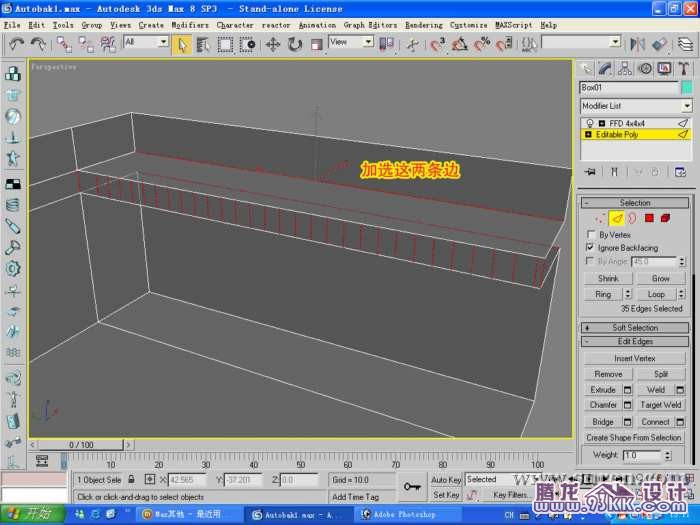
Task: Open the reference coordinate View dropdown
Action: (x=350, y=42)
